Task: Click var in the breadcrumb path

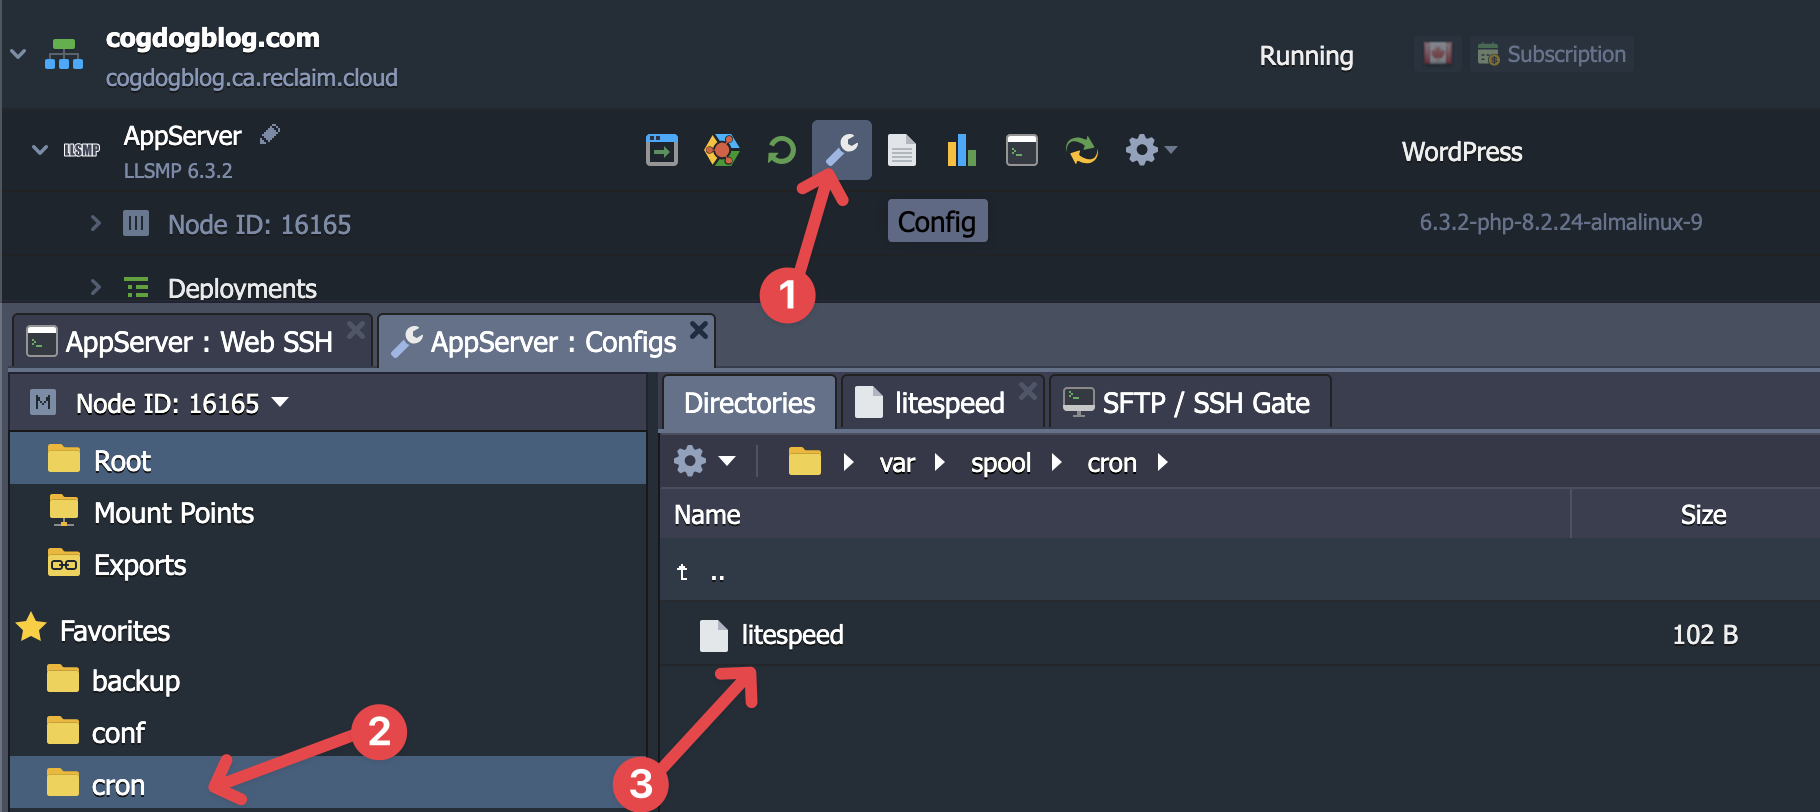Action: click(x=897, y=462)
